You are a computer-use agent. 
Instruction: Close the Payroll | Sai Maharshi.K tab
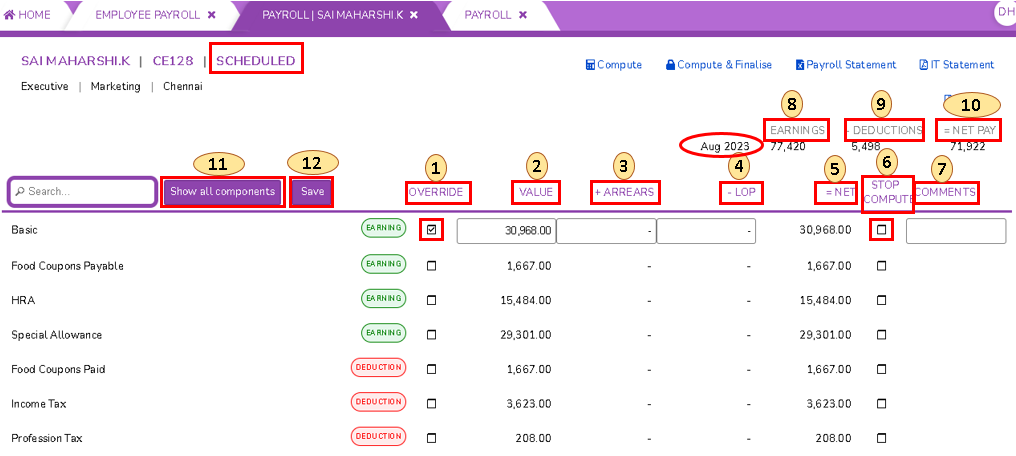(x=414, y=15)
